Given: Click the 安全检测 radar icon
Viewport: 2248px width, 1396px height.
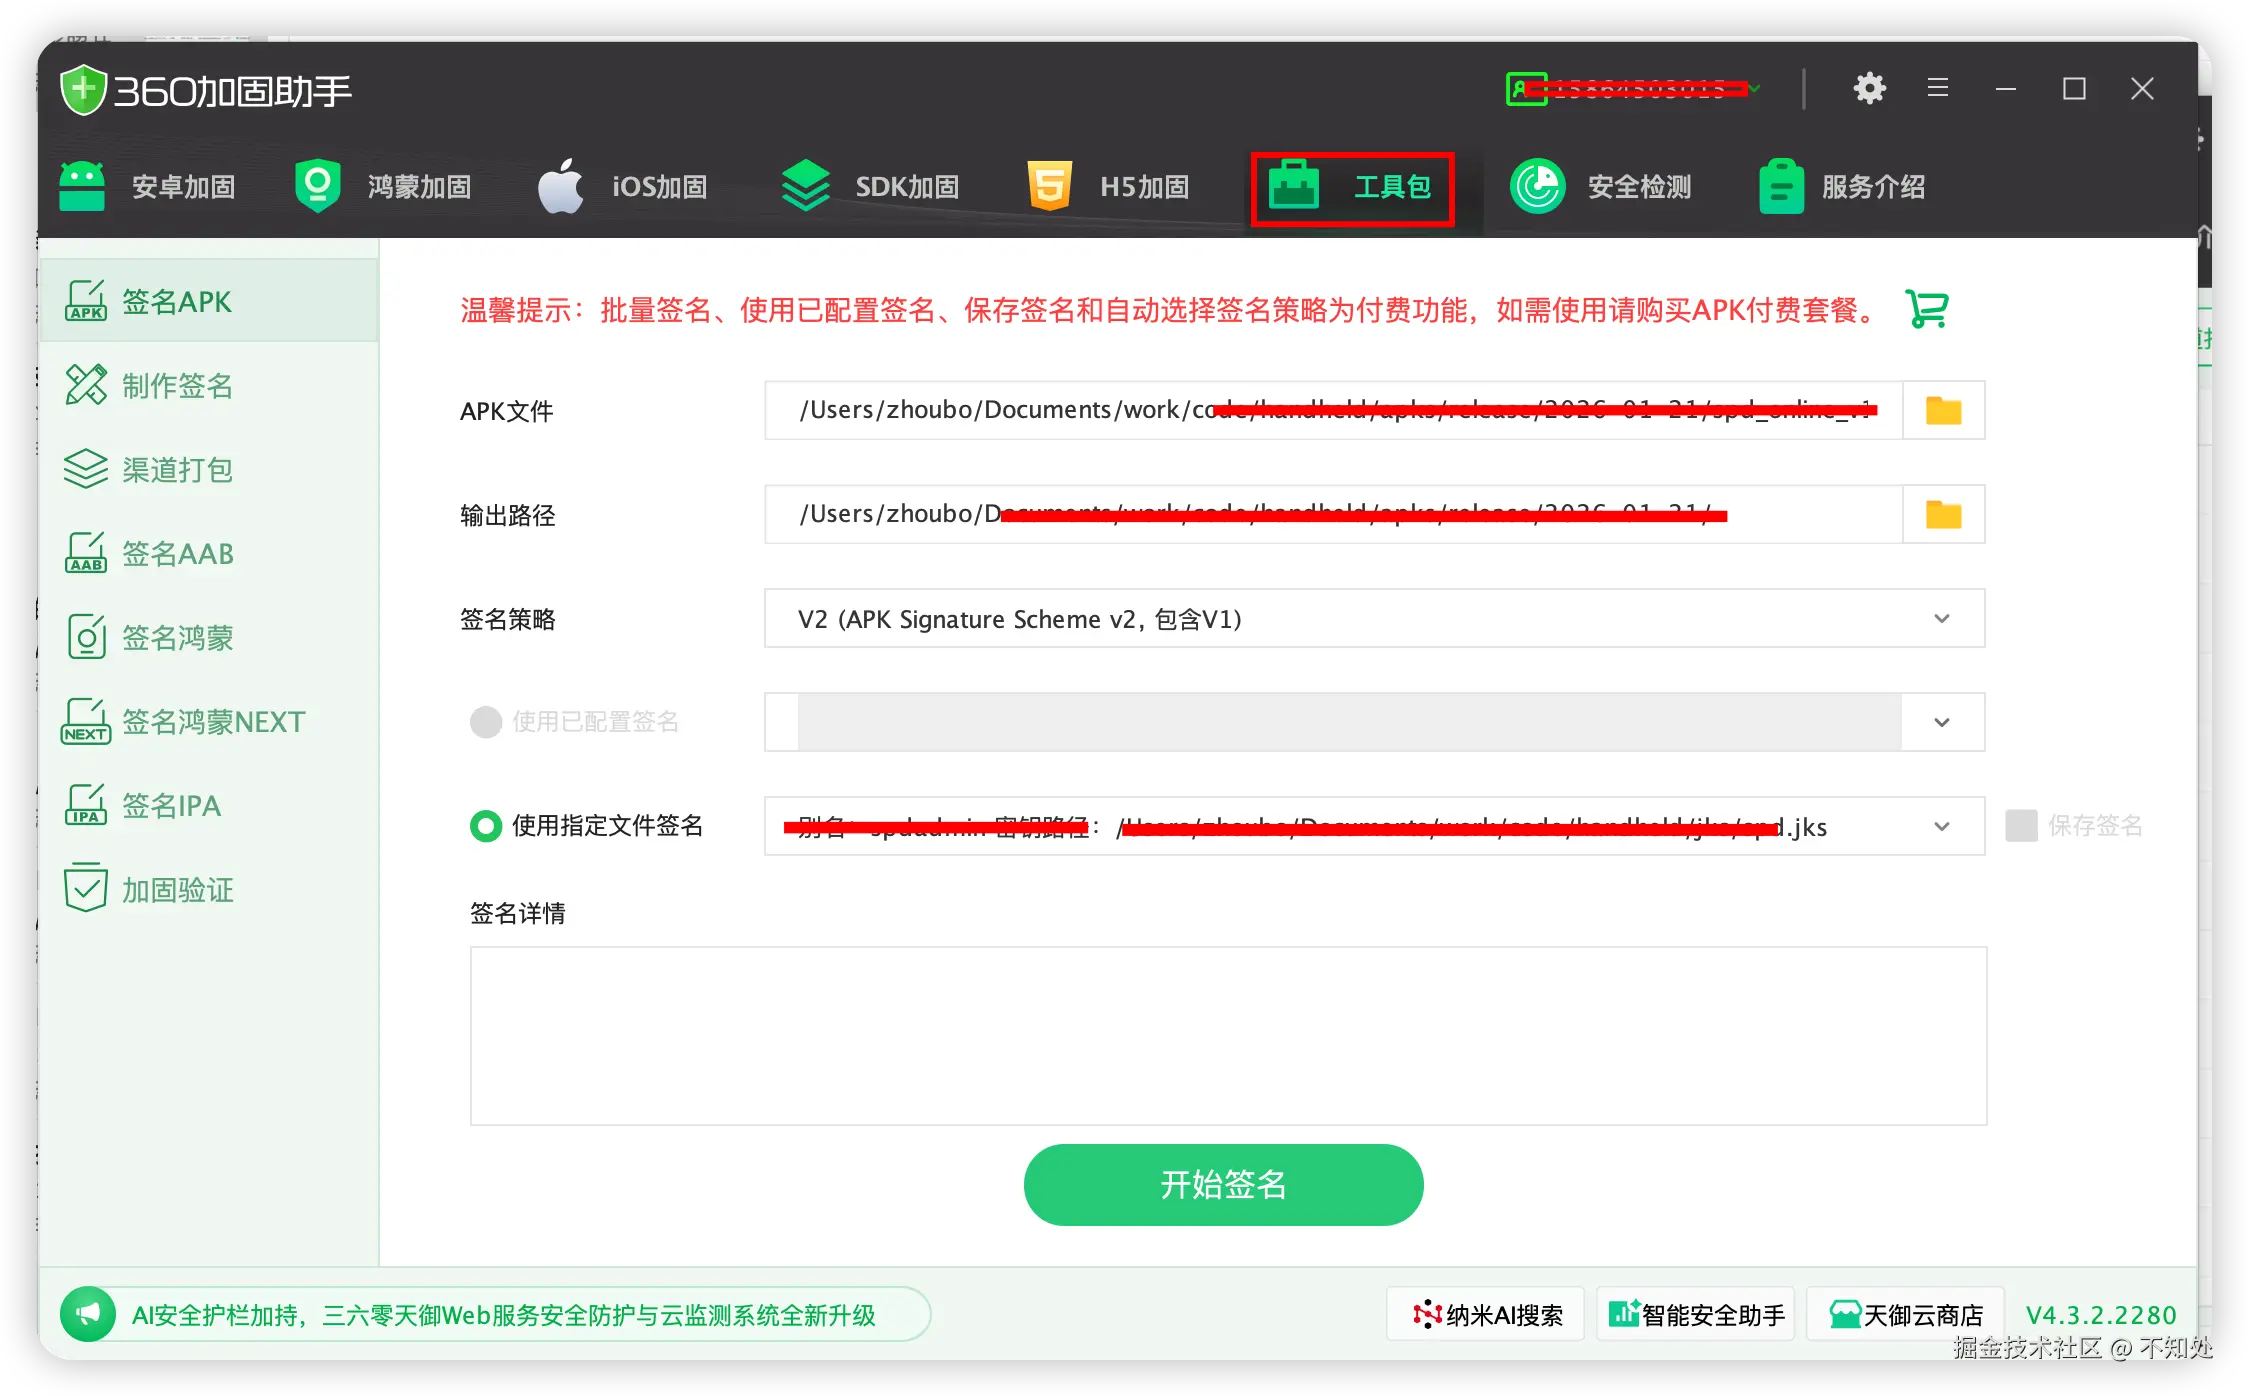Looking at the screenshot, I should click(1537, 187).
